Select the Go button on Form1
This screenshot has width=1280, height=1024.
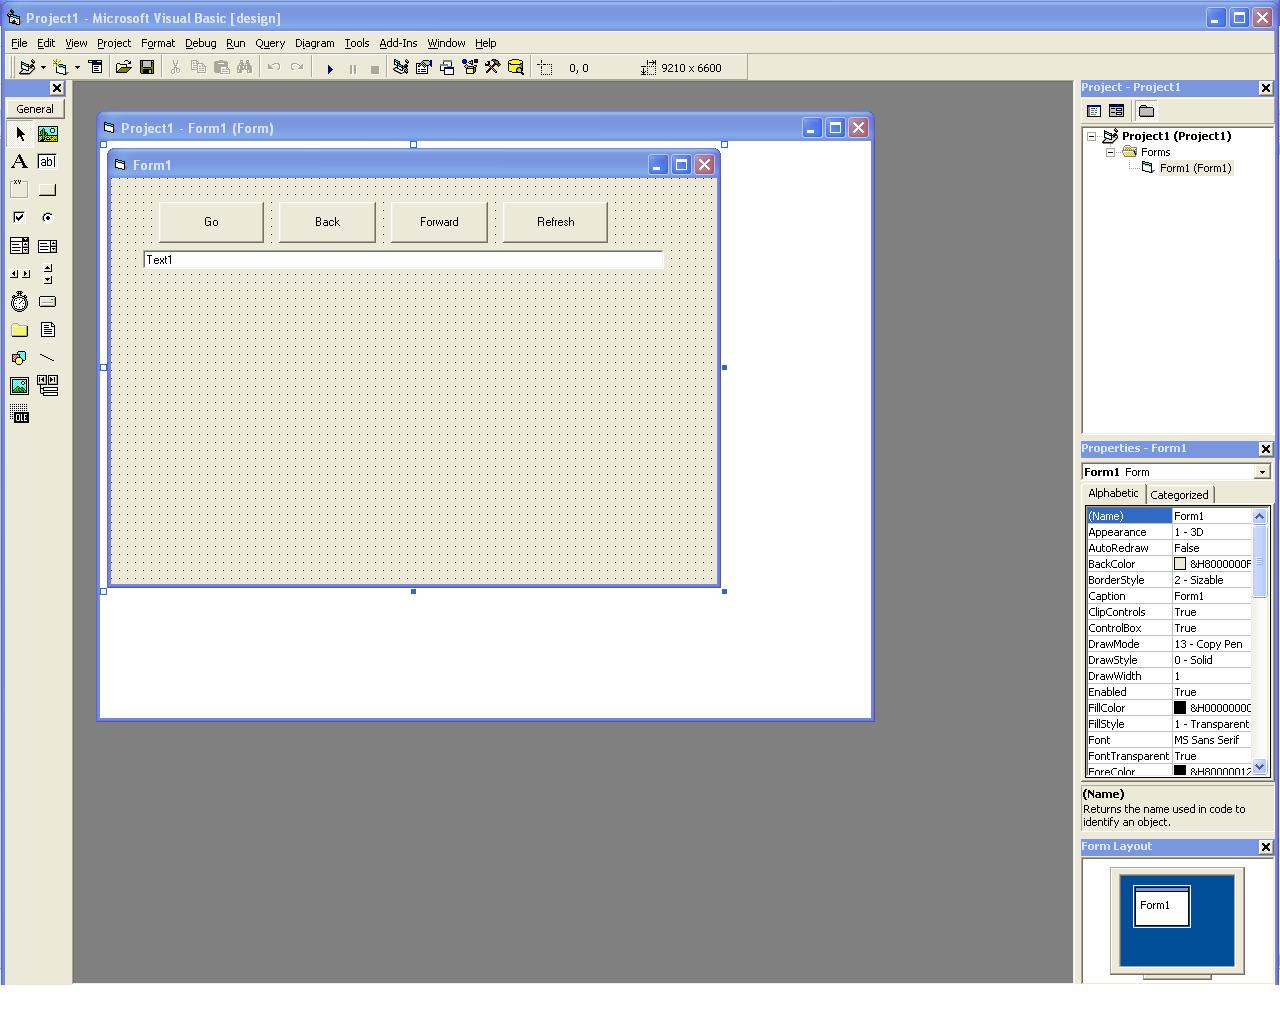click(211, 222)
